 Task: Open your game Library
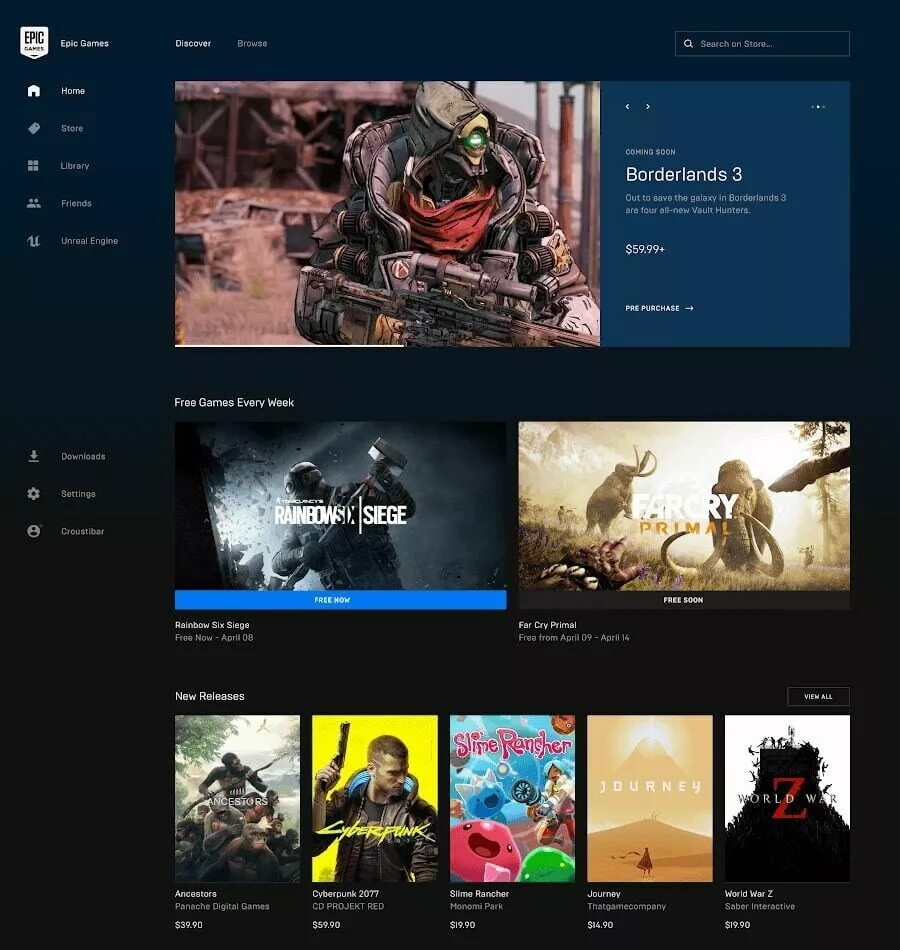coord(33,165)
